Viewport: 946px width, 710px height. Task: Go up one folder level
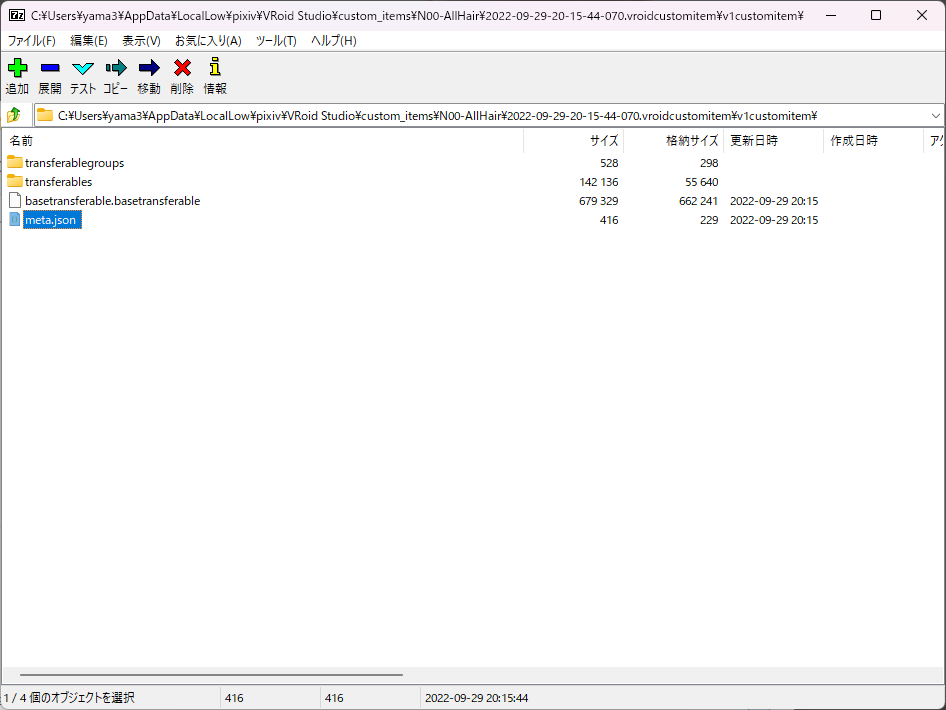(x=14, y=115)
